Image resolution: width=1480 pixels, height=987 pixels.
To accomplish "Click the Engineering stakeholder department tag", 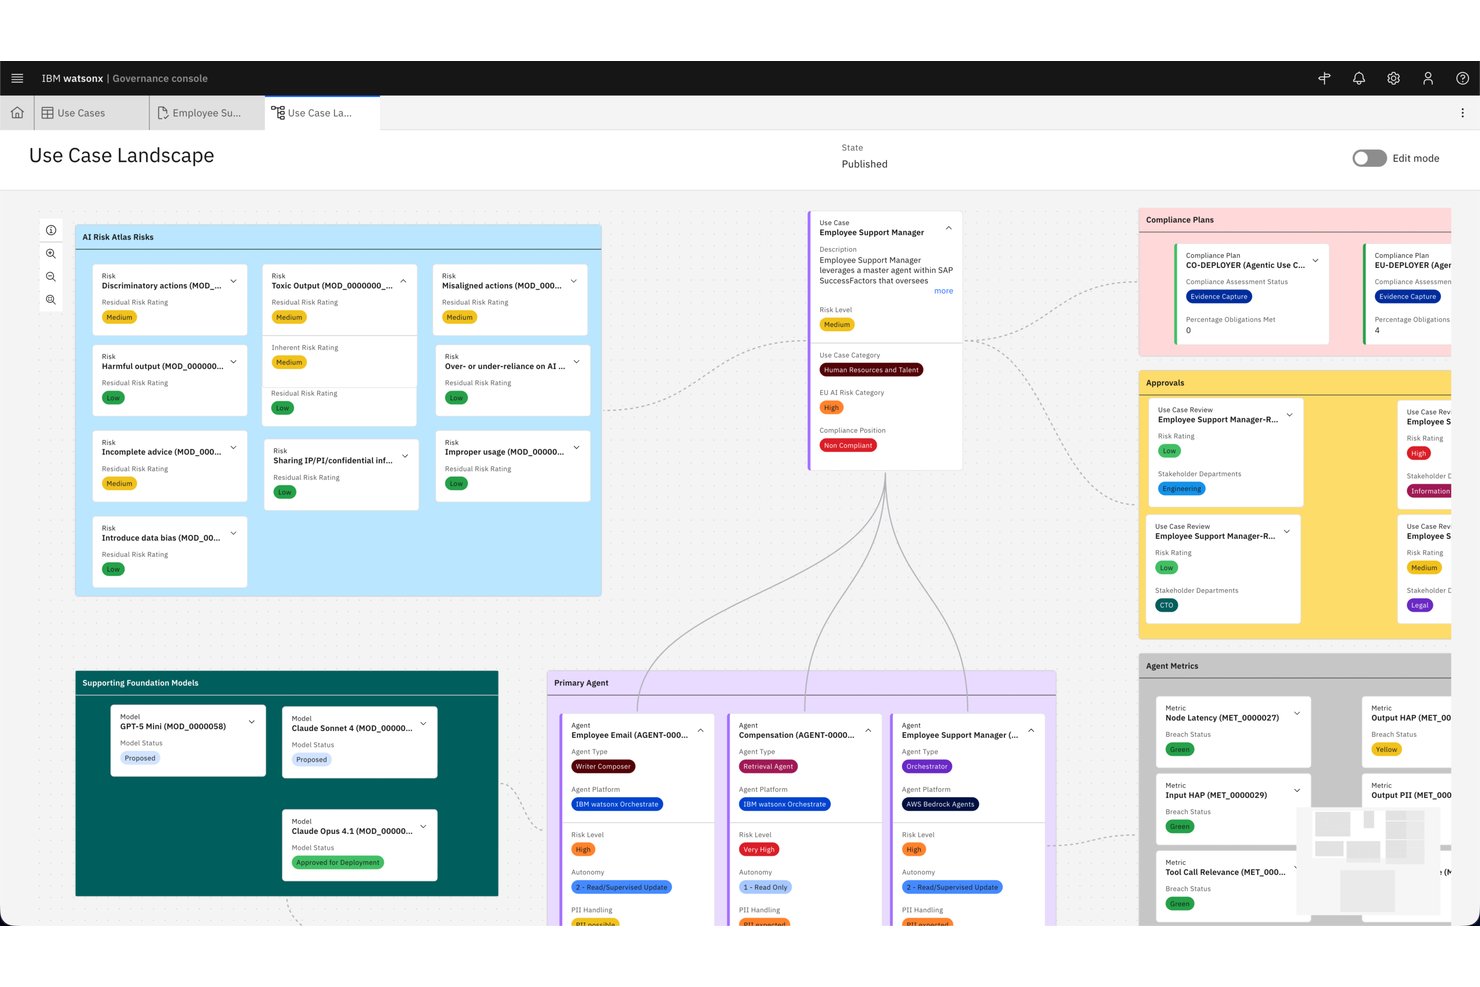I will click(1182, 489).
